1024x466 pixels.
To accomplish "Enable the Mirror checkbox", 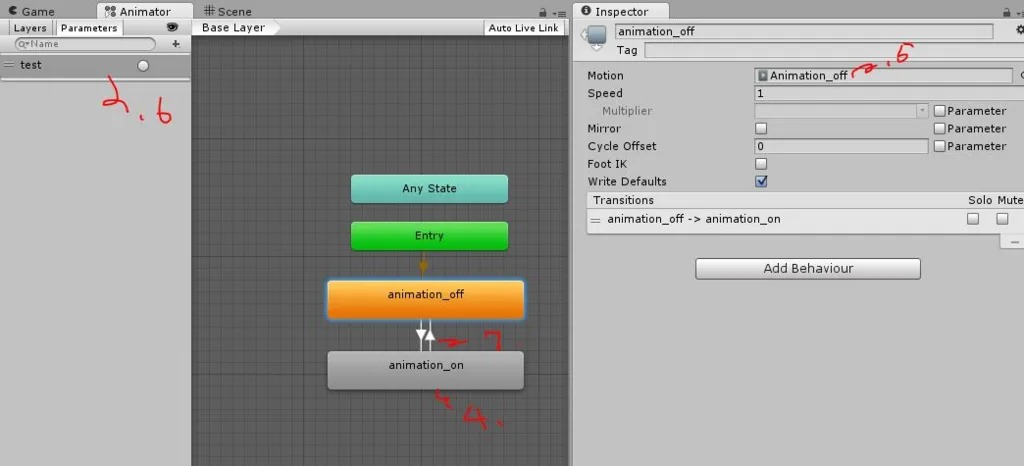I will click(x=761, y=129).
